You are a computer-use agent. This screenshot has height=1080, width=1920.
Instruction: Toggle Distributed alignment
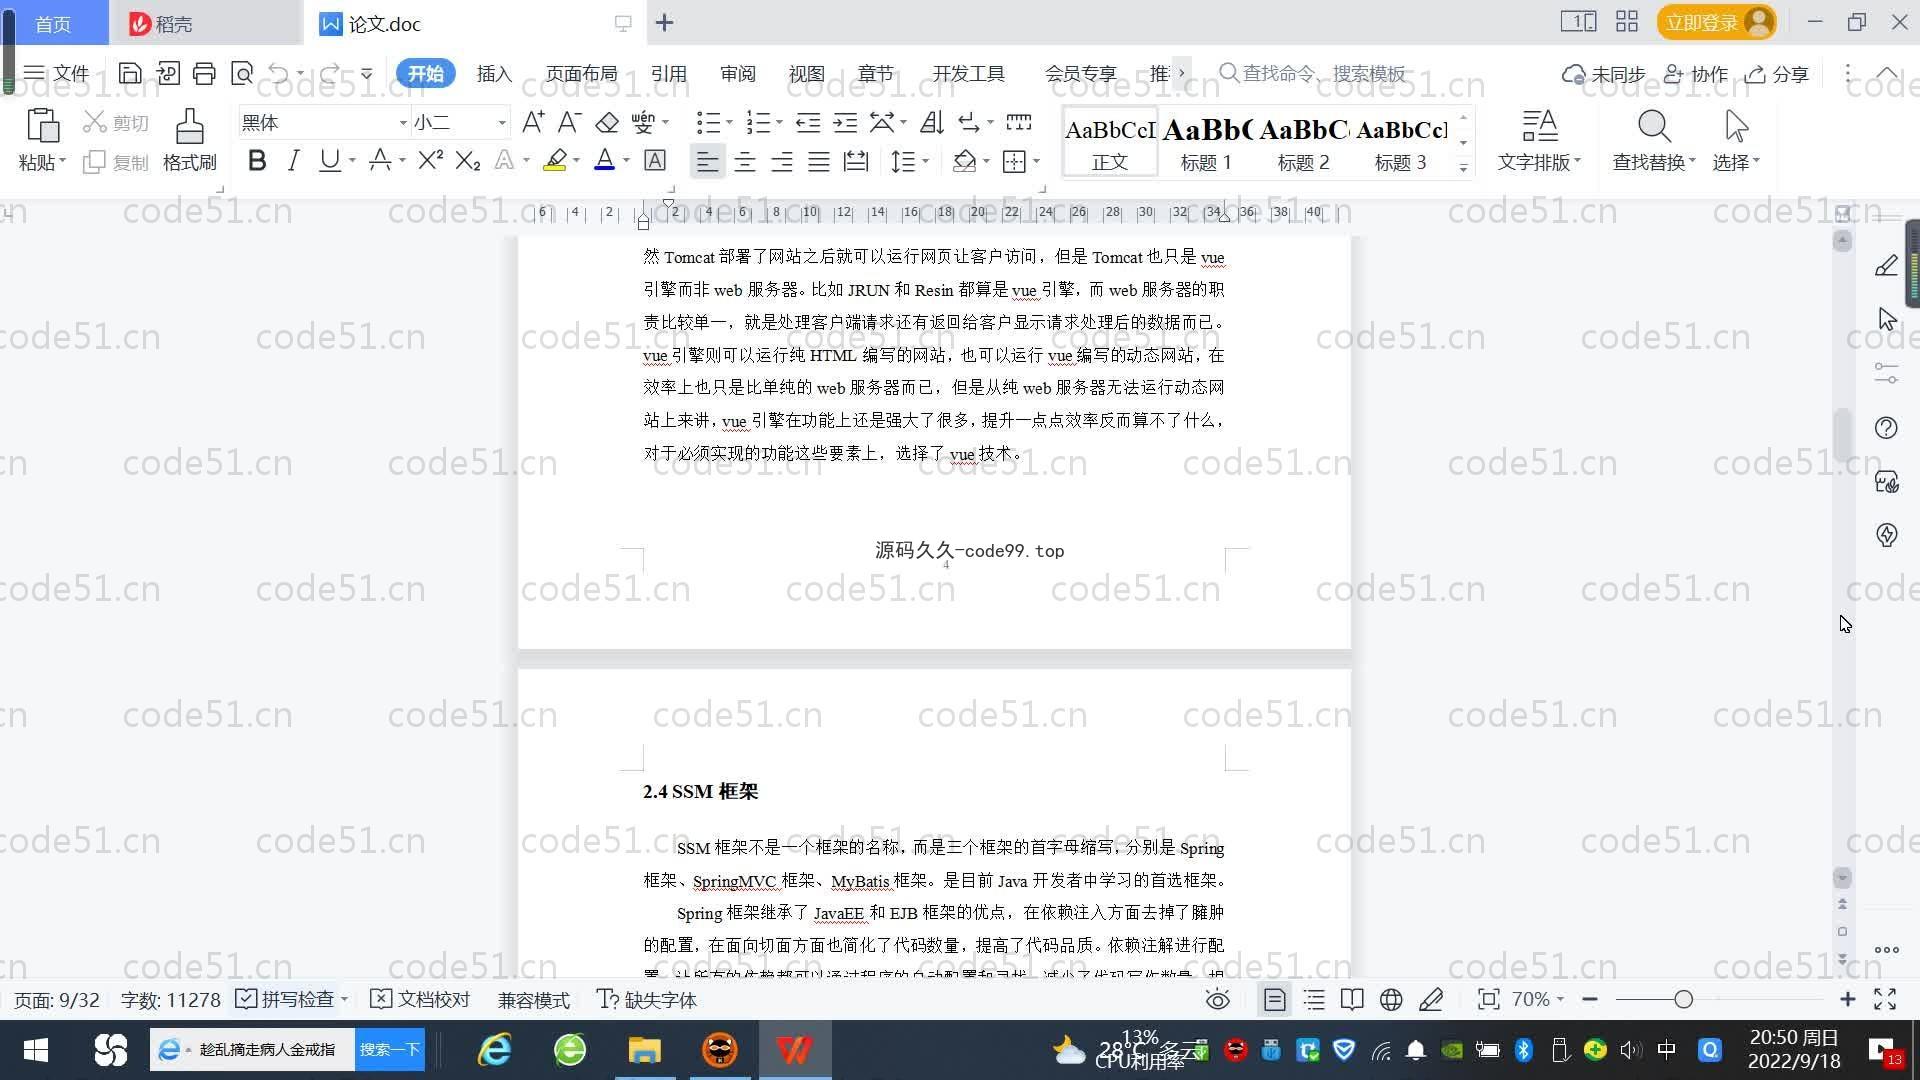tap(856, 161)
